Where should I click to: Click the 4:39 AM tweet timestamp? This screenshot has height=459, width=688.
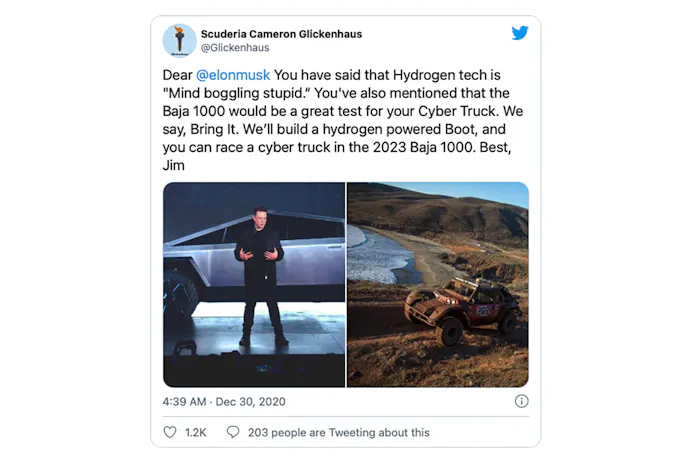184,402
